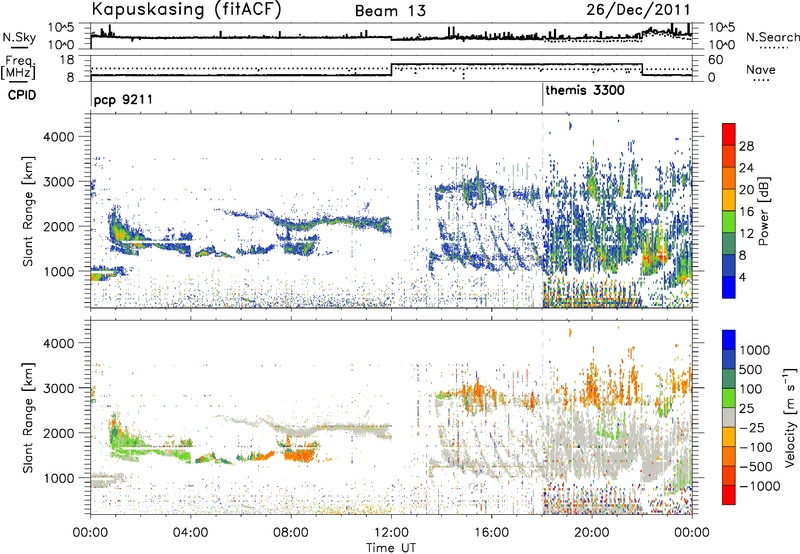This screenshot has width=800, height=554.
Task: Select the "25" tick on Velocity colorbar
Action: (x=746, y=409)
